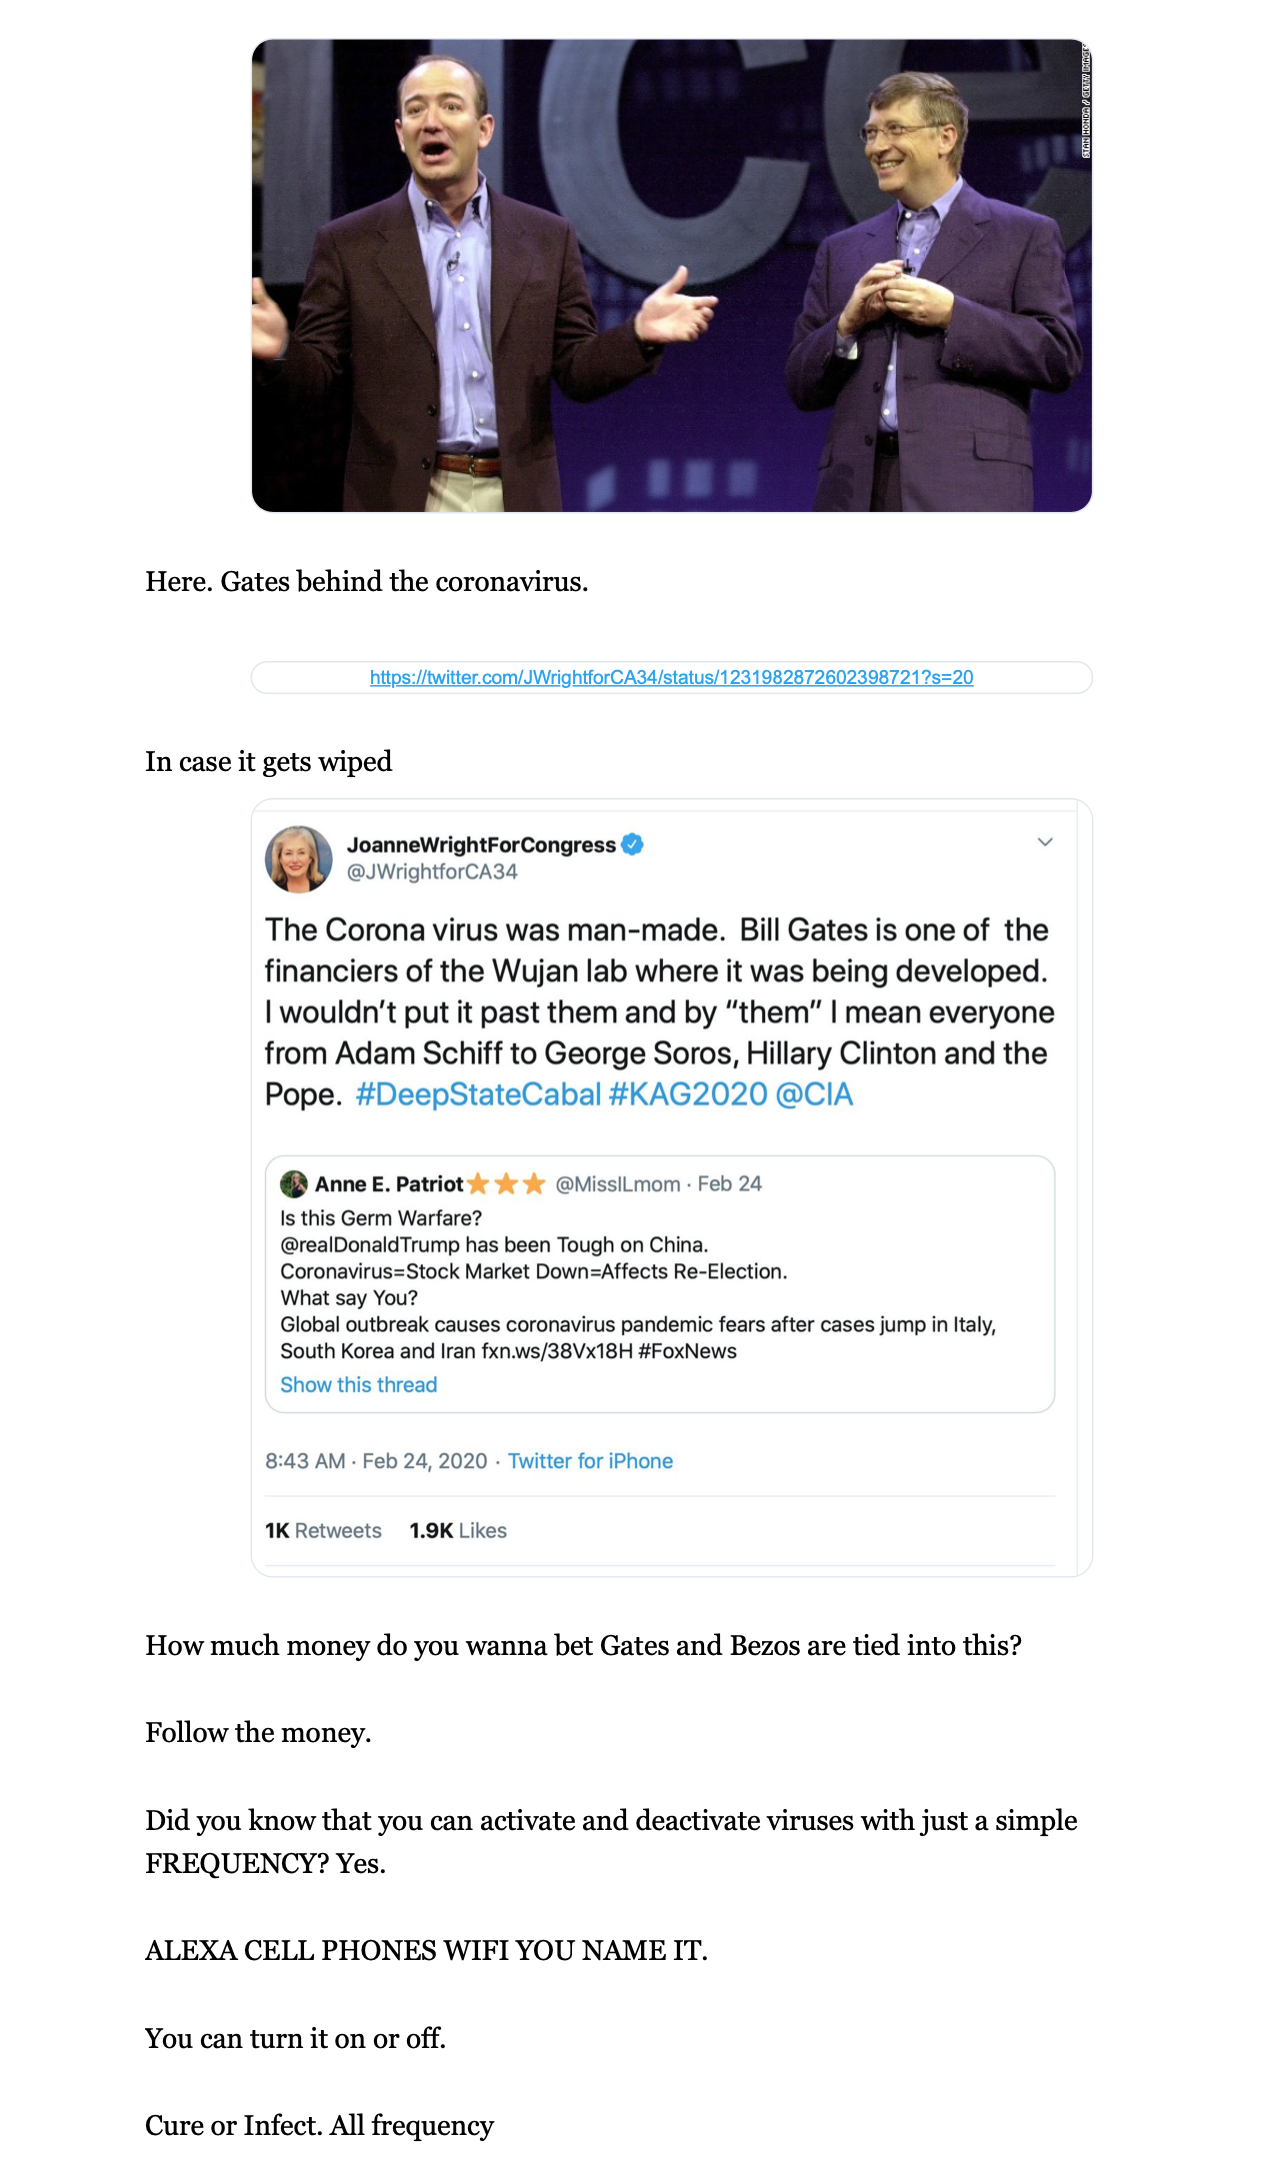Open the photo of two men on stage
This screenshot has width=1280, height=2174.
(x=671, y=276)
